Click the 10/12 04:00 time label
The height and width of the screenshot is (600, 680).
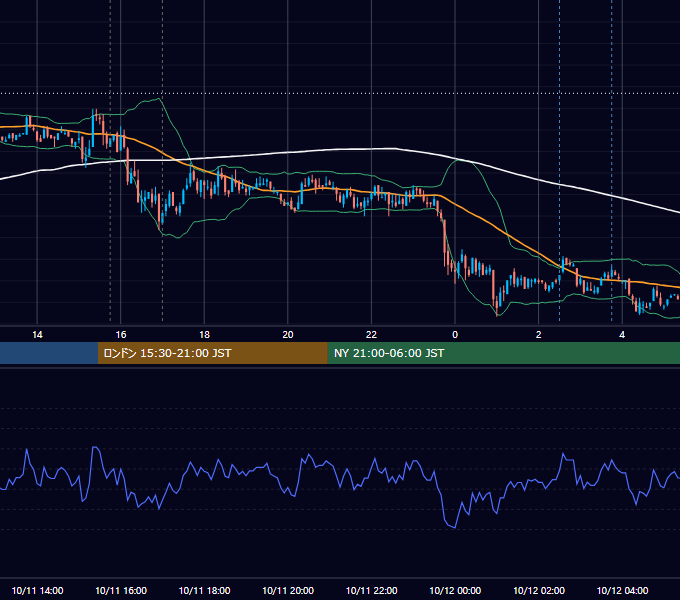point(622,590)
